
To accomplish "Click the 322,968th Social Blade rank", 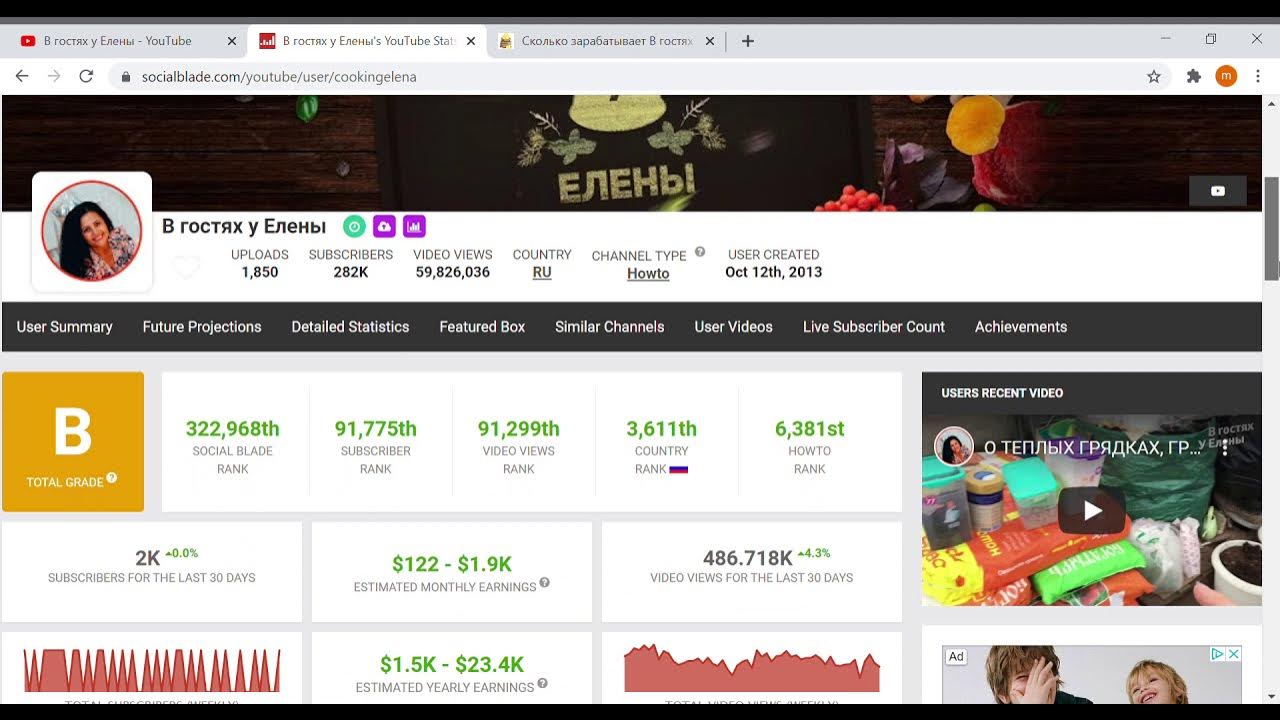I will (232, 429).
